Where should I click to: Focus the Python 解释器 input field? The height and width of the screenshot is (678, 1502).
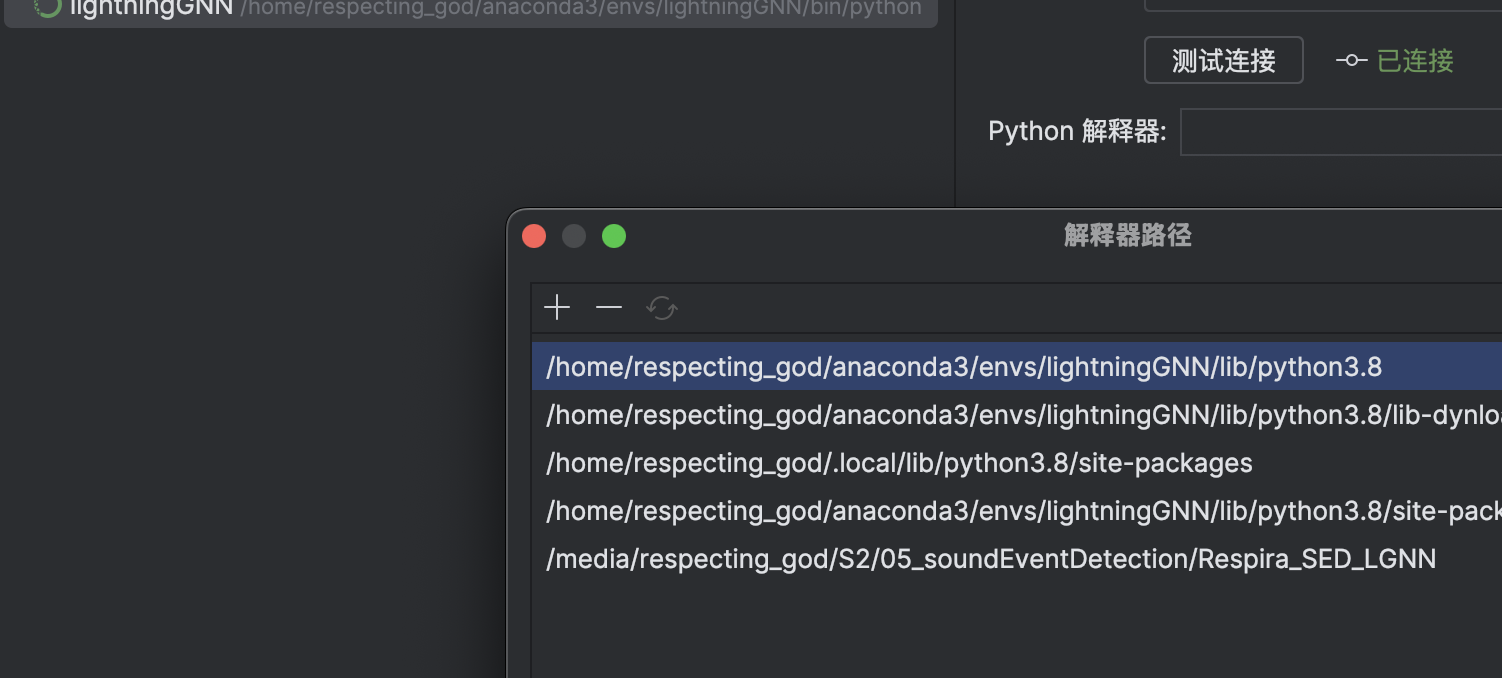(x=1341, y=132)
